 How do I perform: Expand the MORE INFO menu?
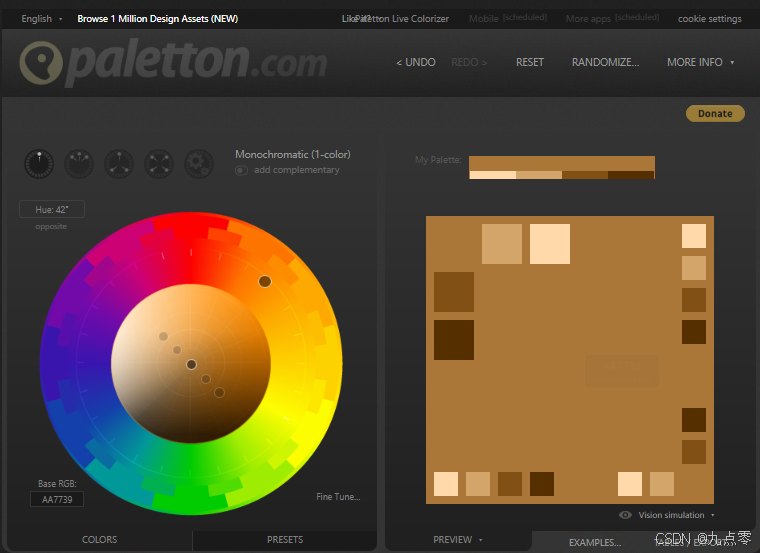(x=700, y=62)
